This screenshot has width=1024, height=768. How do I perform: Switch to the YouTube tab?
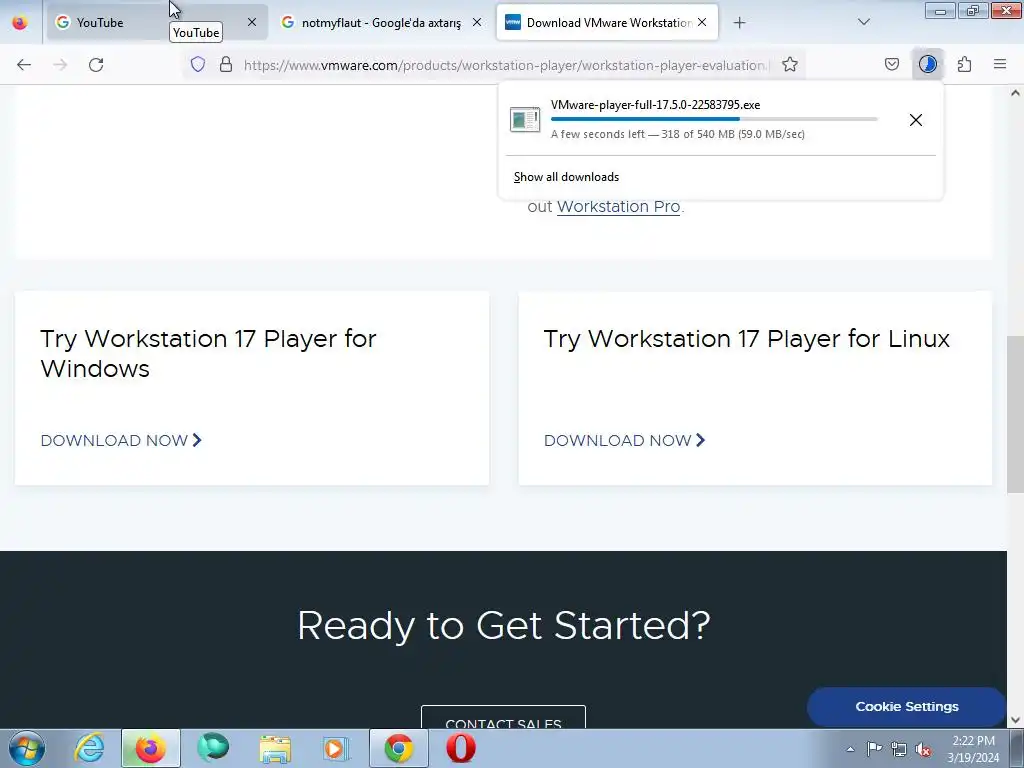[x=157, y=23]
